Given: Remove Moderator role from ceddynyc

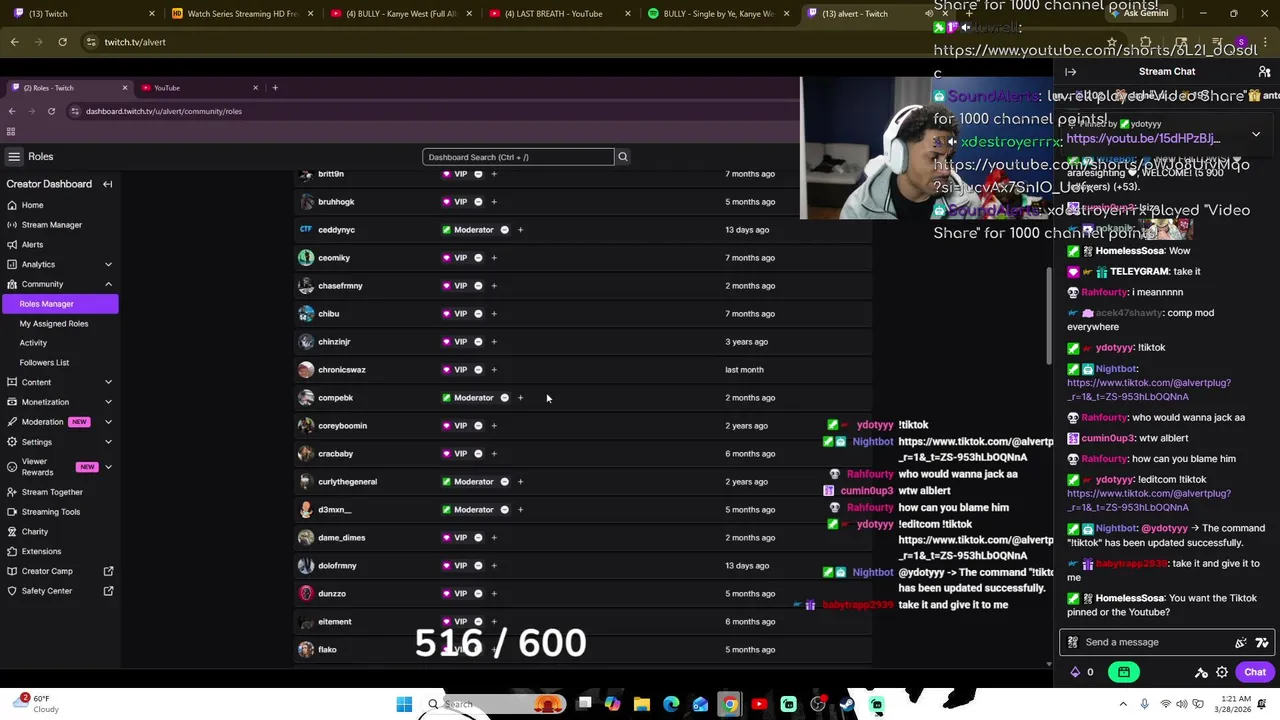Looking at the screenshot, I should click(504, 230).
